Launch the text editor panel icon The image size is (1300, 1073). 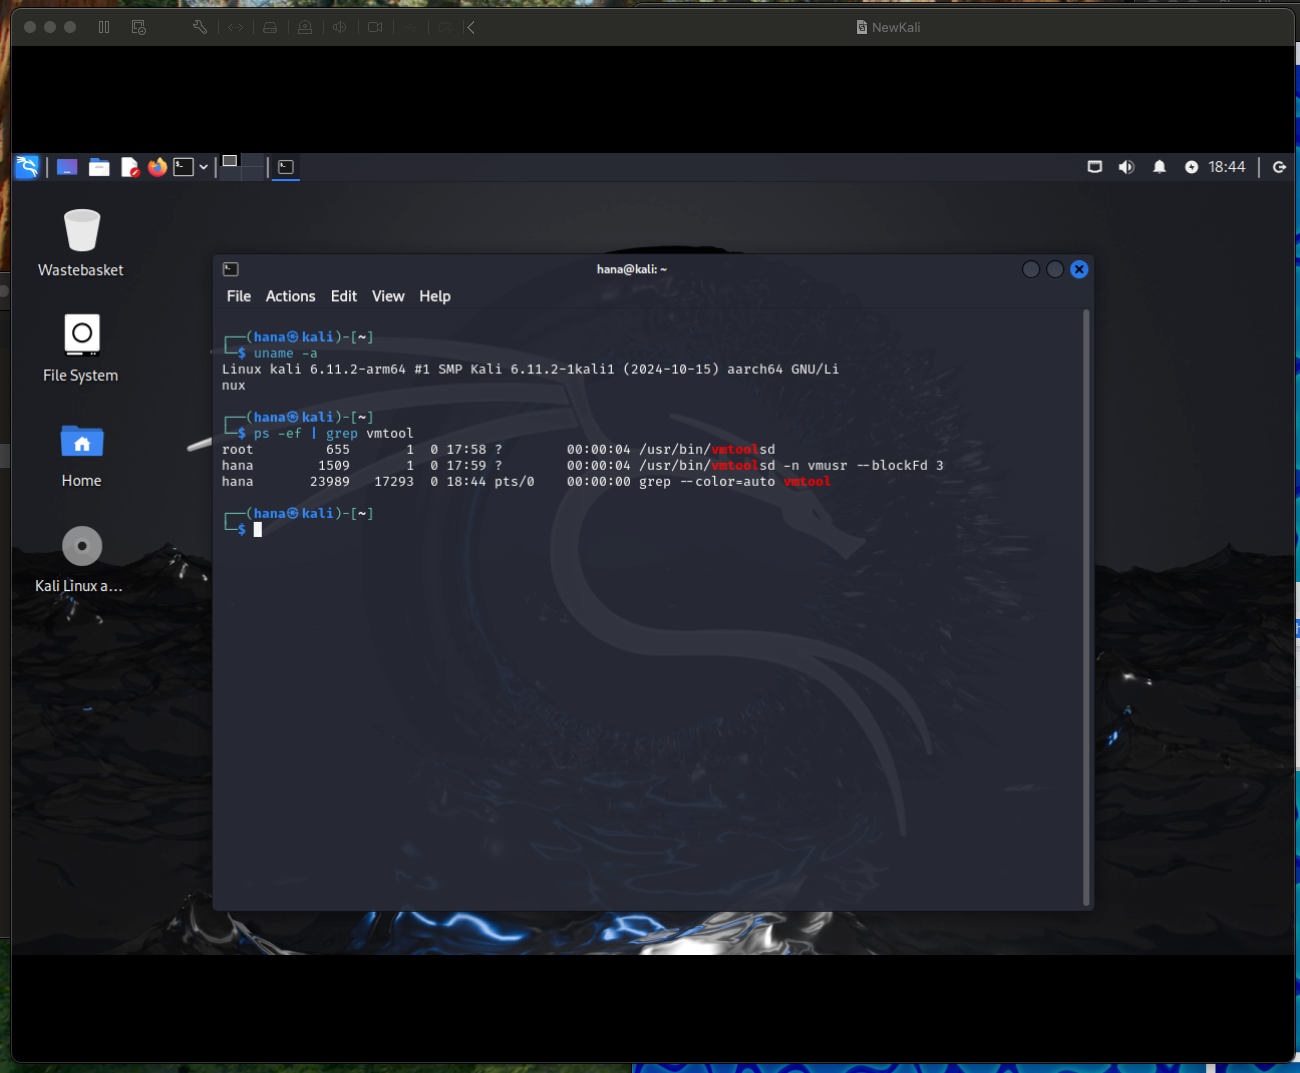point(130,167)
